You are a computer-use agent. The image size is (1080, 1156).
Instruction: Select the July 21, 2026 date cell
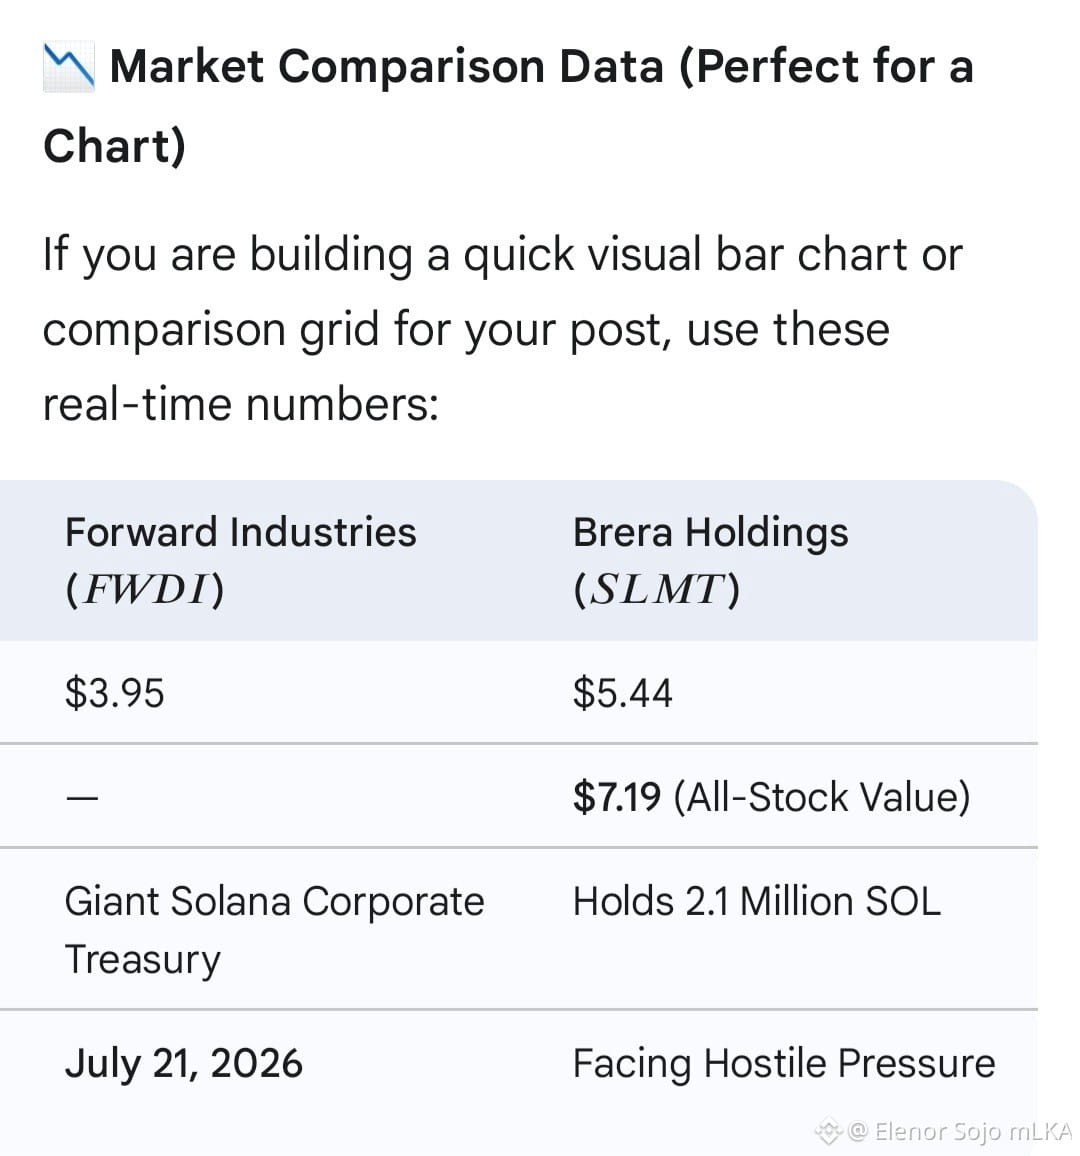click(x=184, y=1063)
